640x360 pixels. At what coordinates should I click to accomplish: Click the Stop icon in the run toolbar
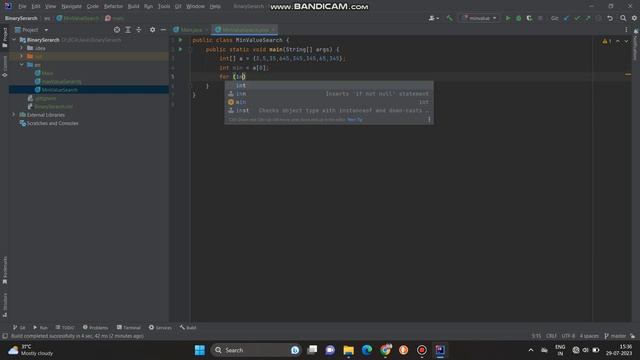coord(540,18)
